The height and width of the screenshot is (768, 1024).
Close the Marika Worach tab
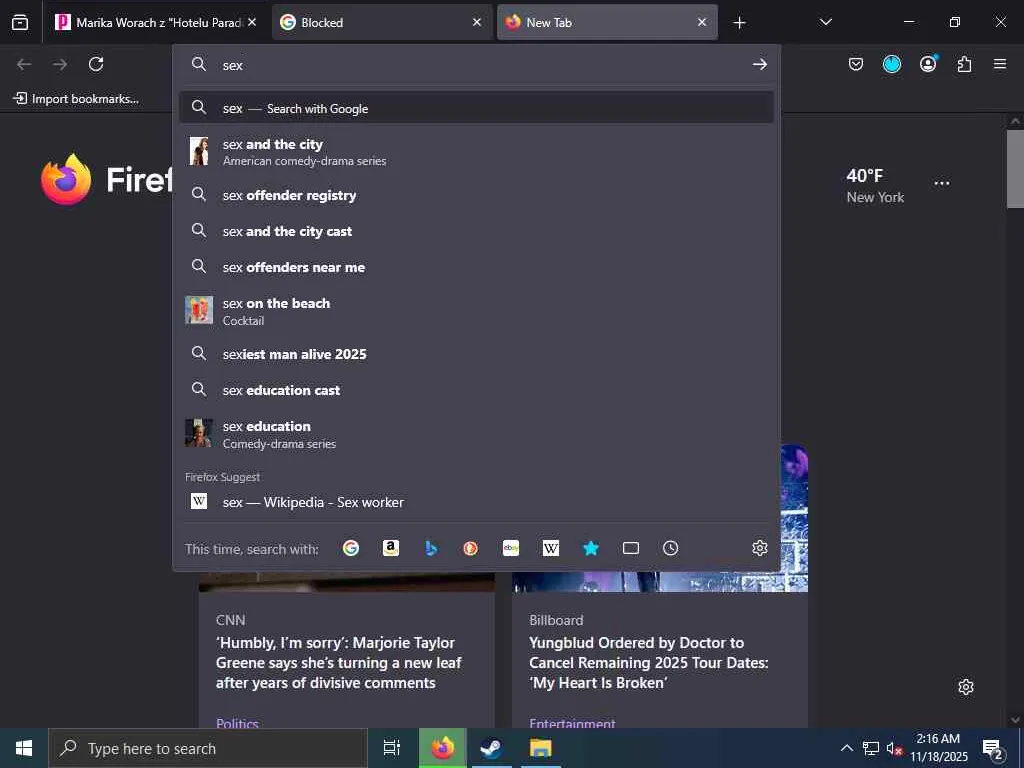tap(252, 22)
